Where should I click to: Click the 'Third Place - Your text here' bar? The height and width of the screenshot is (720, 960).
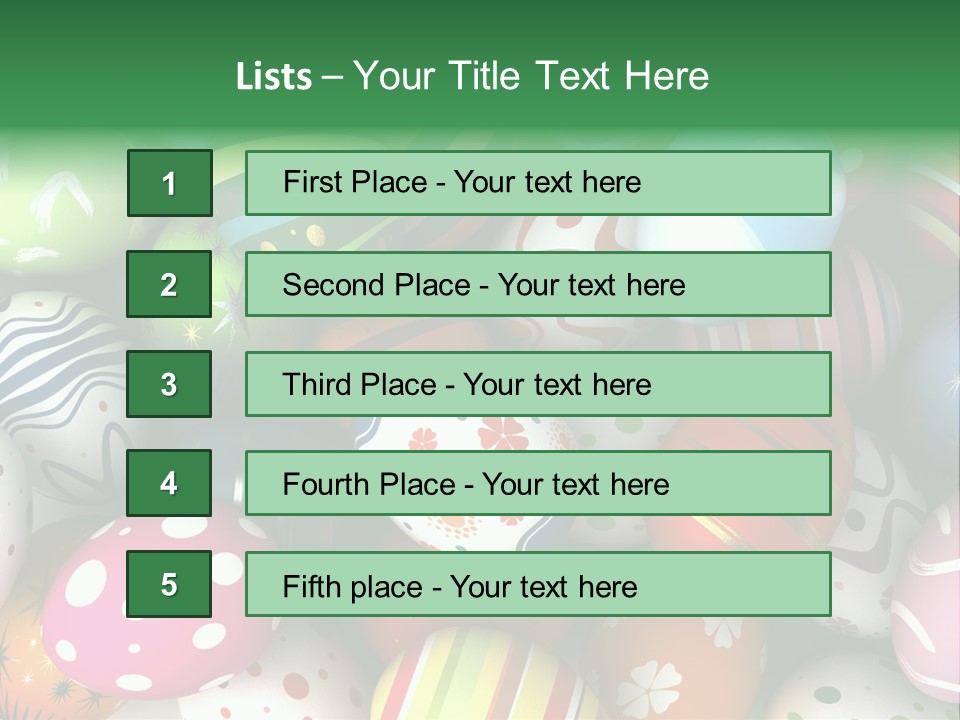(538, 384)
